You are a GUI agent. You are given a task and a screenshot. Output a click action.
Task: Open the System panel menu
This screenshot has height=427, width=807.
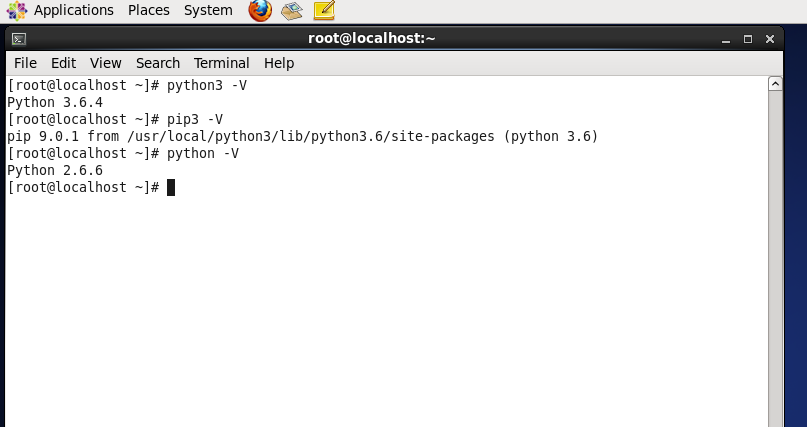click(208, 10)
